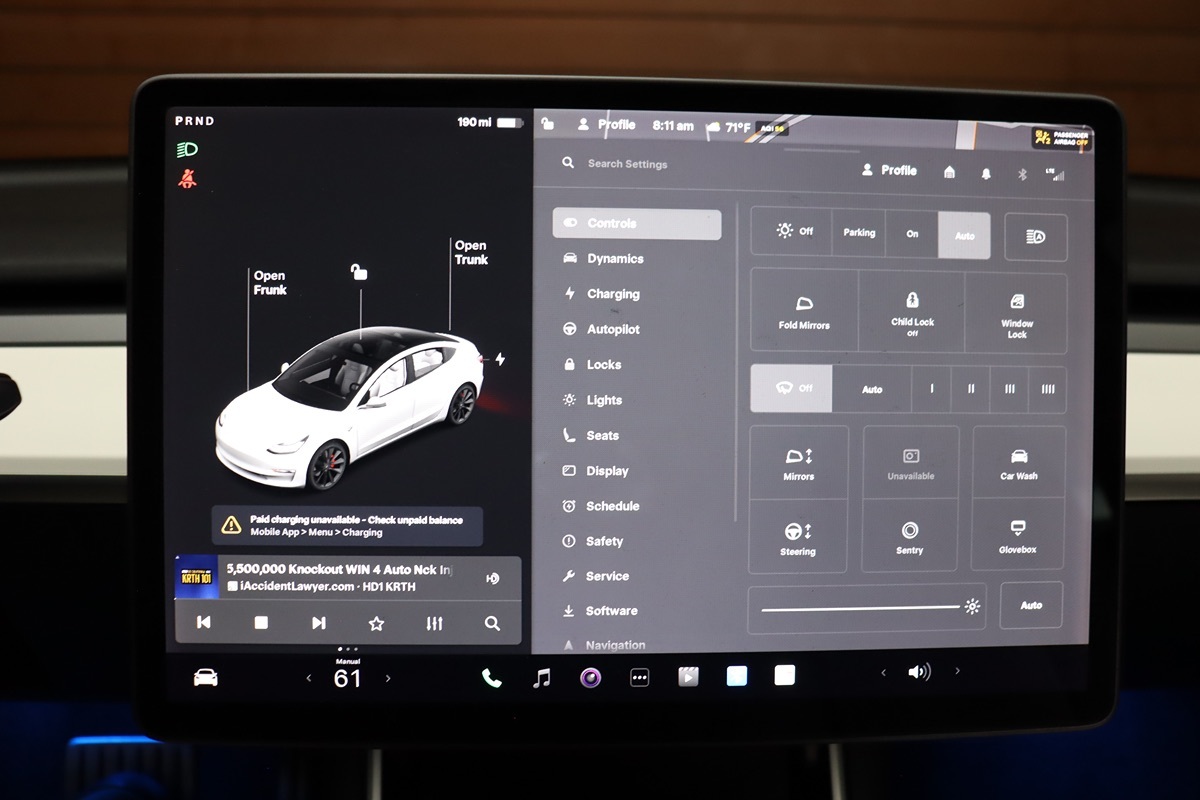Favorite the current radio station with the star
This screenshot has height=800, width=1200.
point(376,623)
